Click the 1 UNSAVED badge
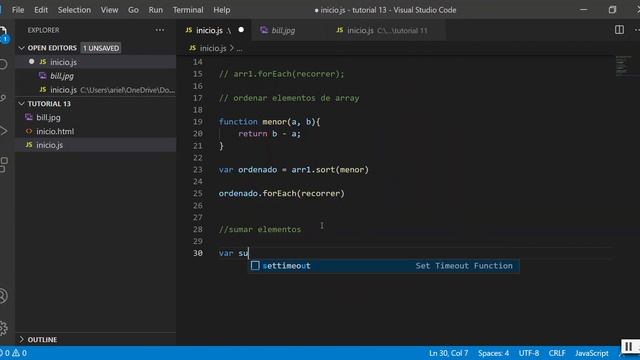 (x=101, y=48)
